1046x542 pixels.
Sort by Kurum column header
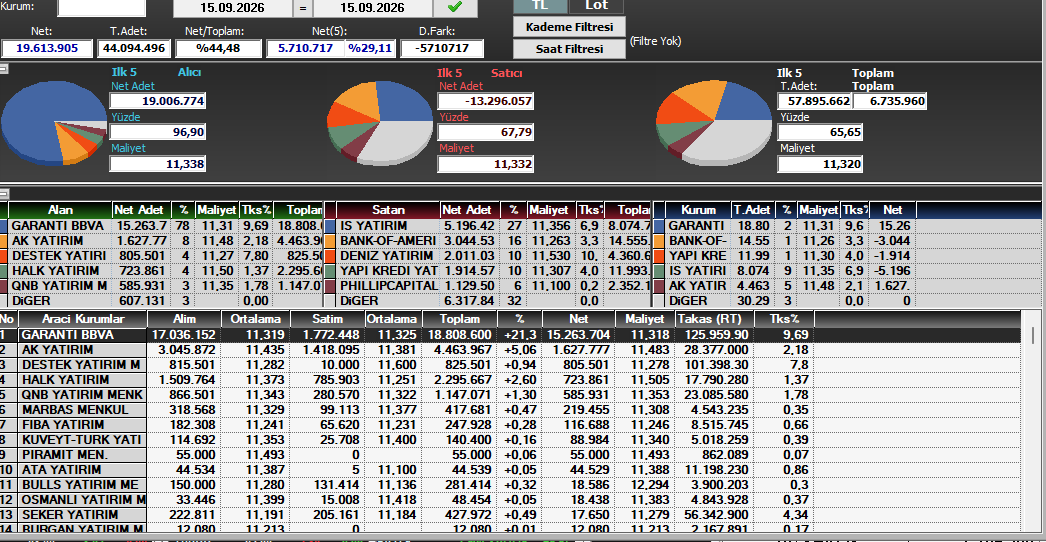[x=698, y=210]
